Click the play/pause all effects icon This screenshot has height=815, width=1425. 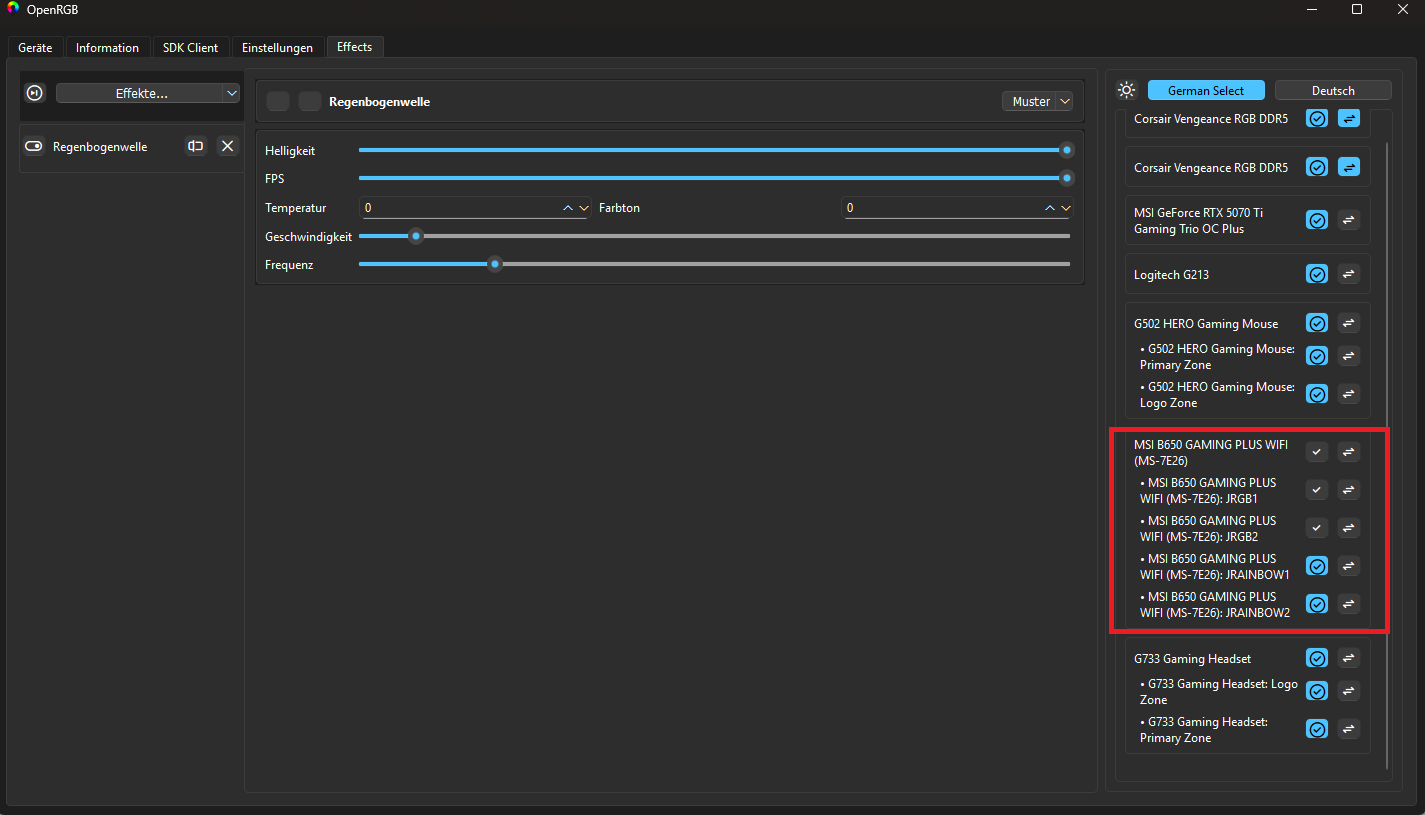pyautogui.click(x=35, y=93)
